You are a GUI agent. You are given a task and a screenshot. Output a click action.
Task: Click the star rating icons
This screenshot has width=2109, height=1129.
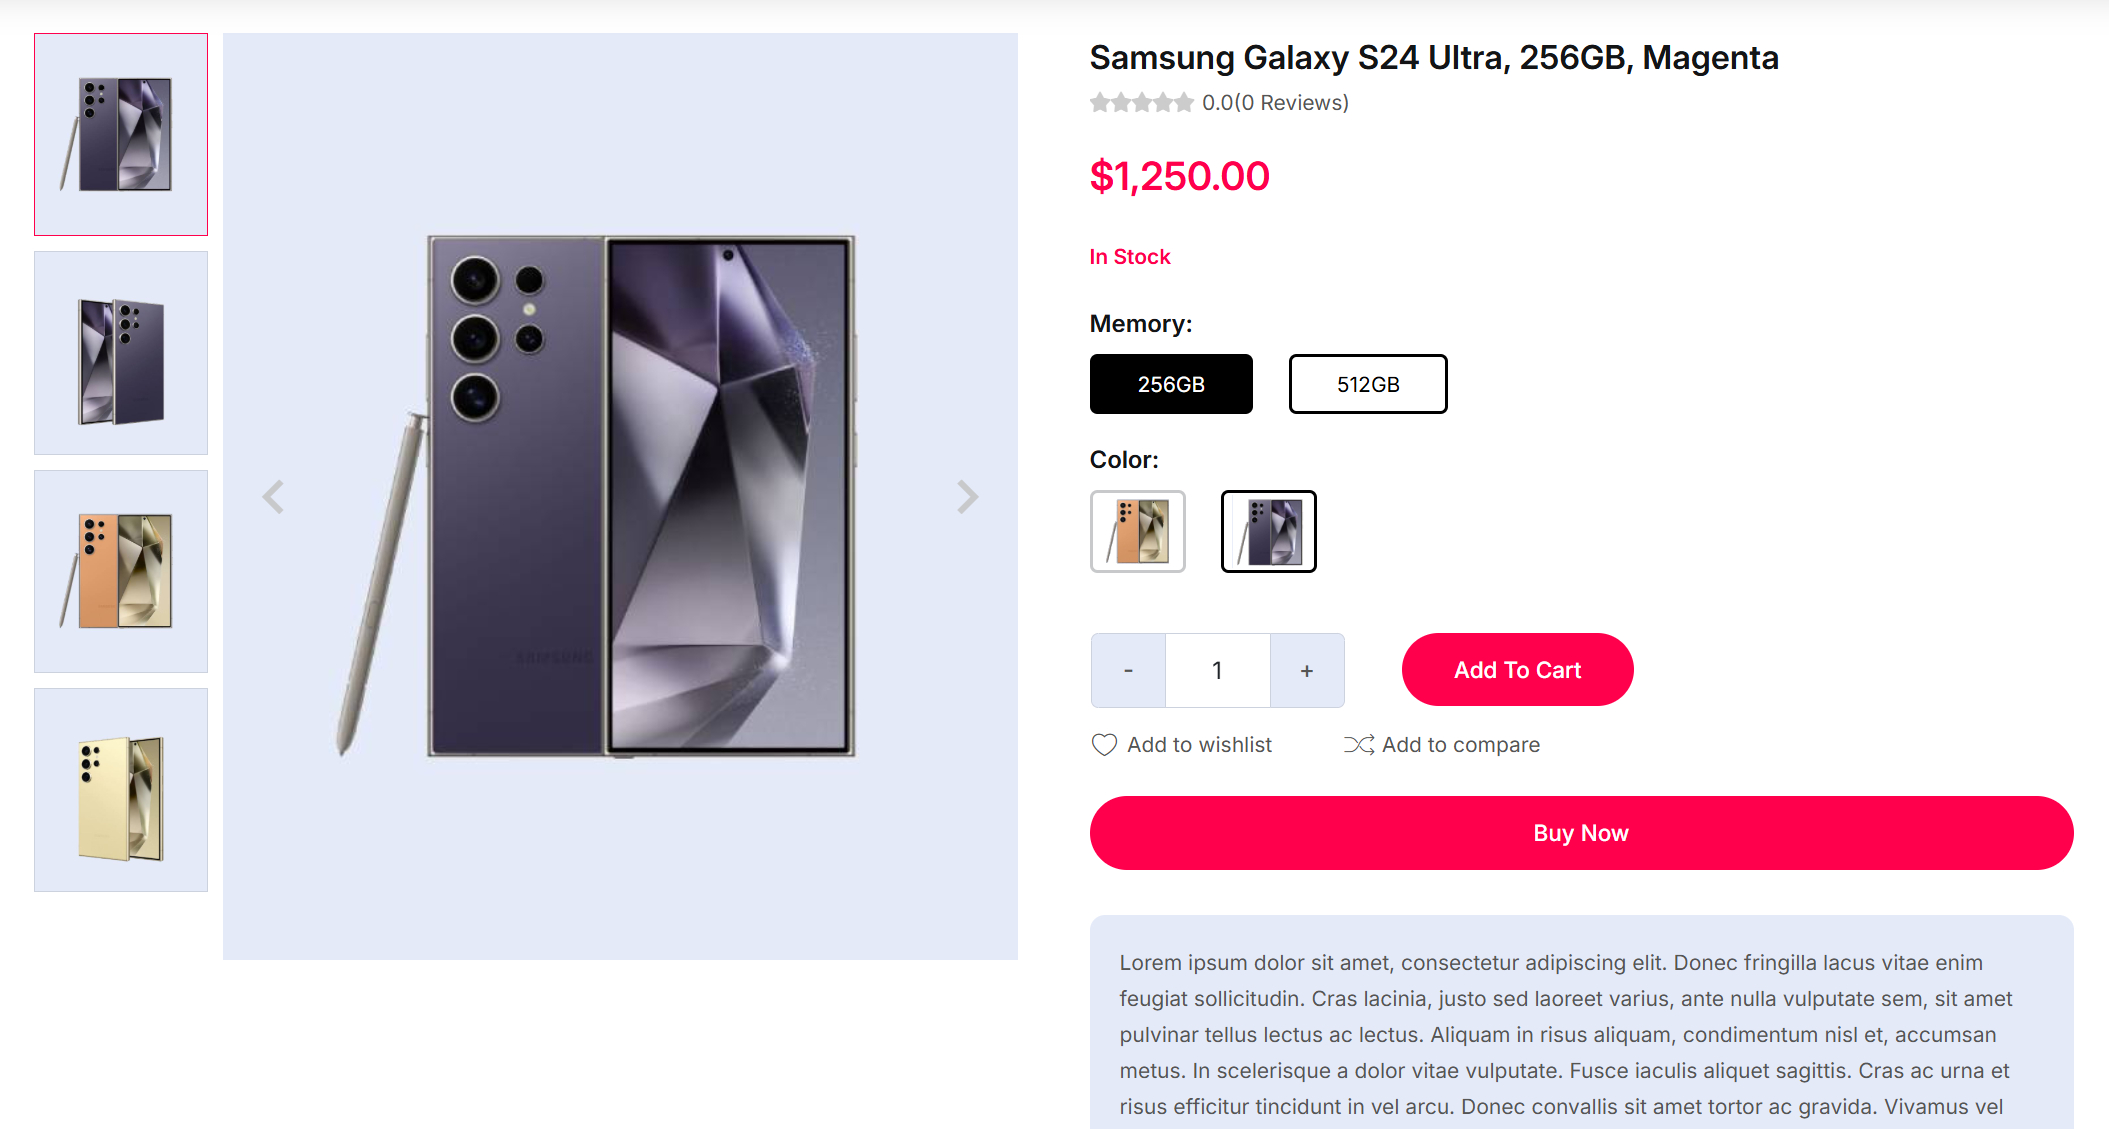(x=1141, y=103)
